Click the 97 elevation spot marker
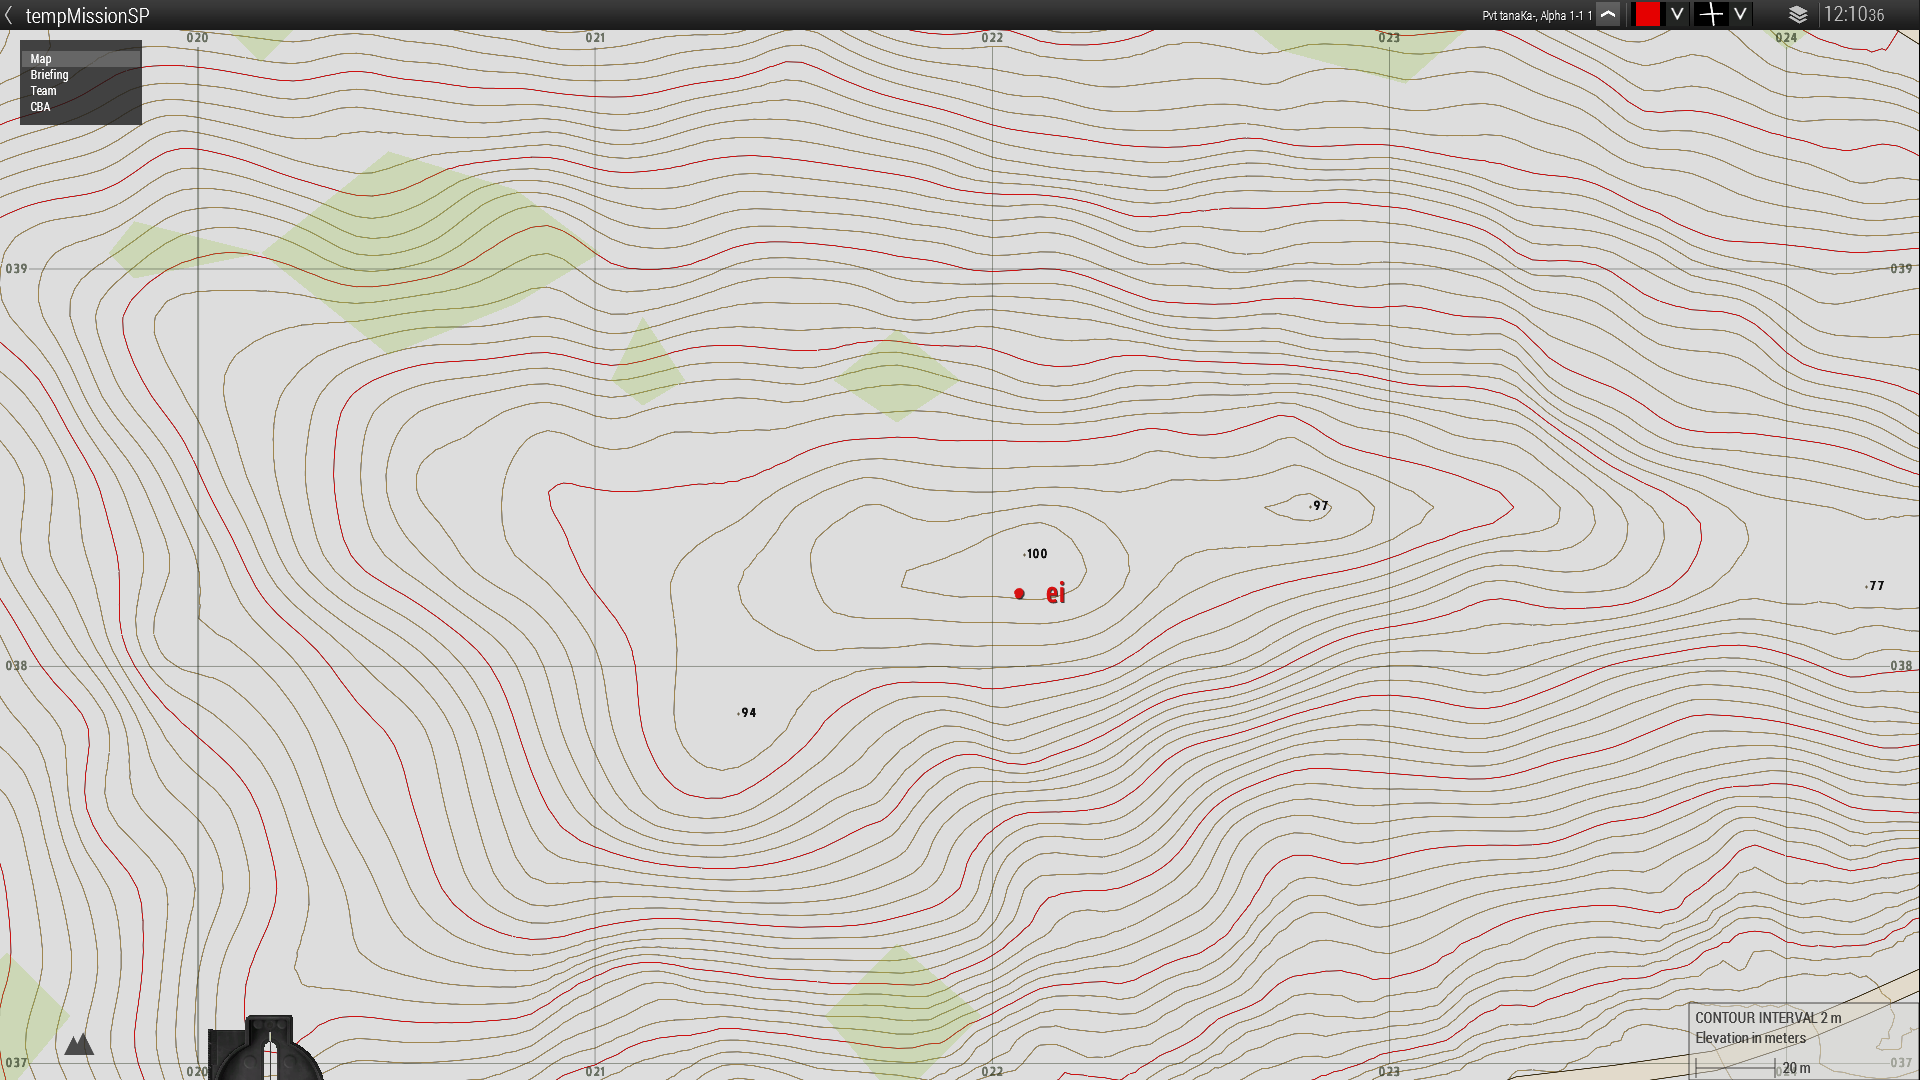Screen dimensions: 1920x1080 (x=1311, y=506)
